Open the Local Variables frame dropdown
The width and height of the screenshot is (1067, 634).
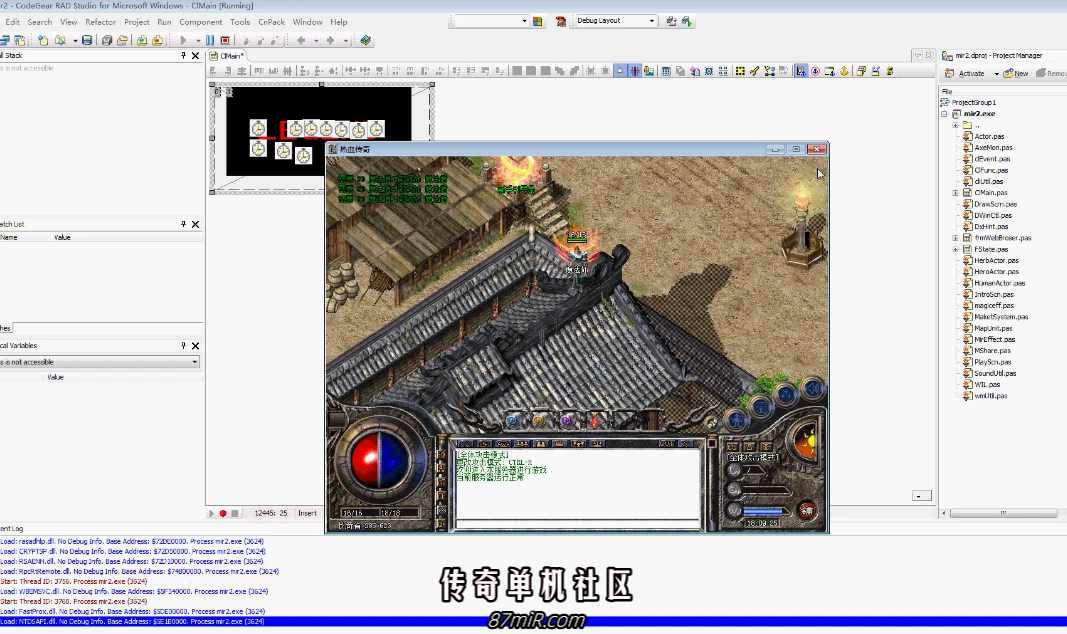point(195,362)
